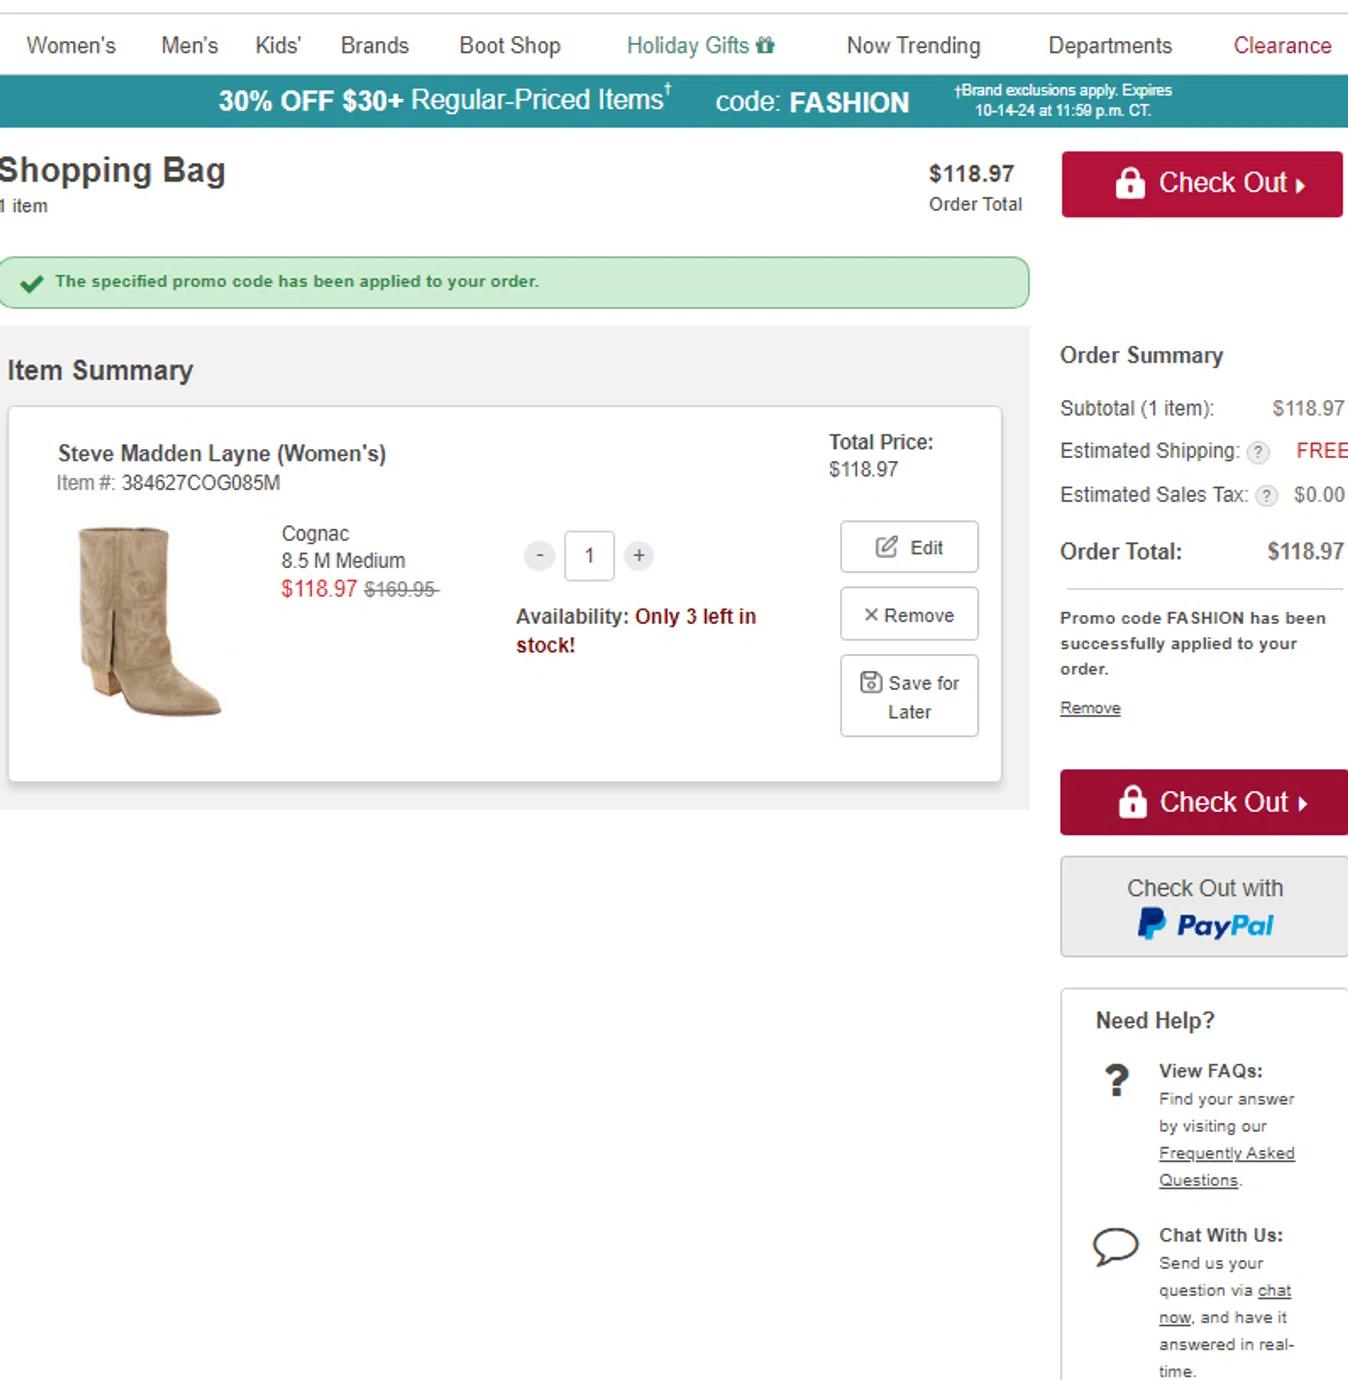This screenshot has width=1348, height=1380.
Task: Click the FREE shipping value
Action: coord(1322,451)
